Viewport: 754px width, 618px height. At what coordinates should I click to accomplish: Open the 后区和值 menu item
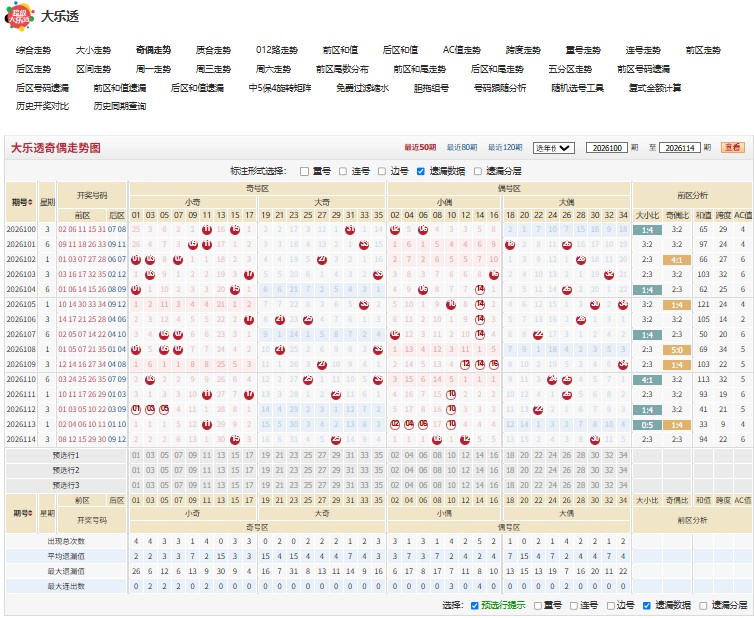pyautogui.click(x=401, y=50)
